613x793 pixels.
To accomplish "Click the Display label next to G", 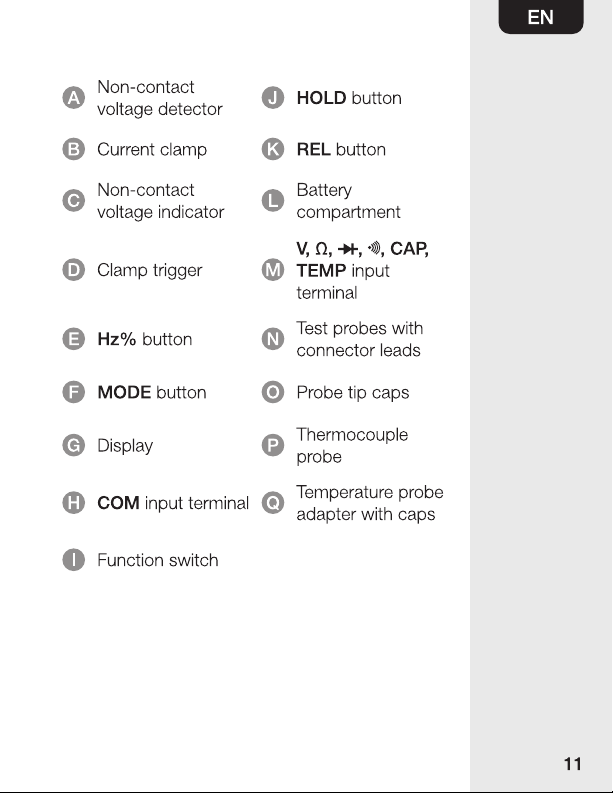I will pyautogui.click(x=125, y=446).
